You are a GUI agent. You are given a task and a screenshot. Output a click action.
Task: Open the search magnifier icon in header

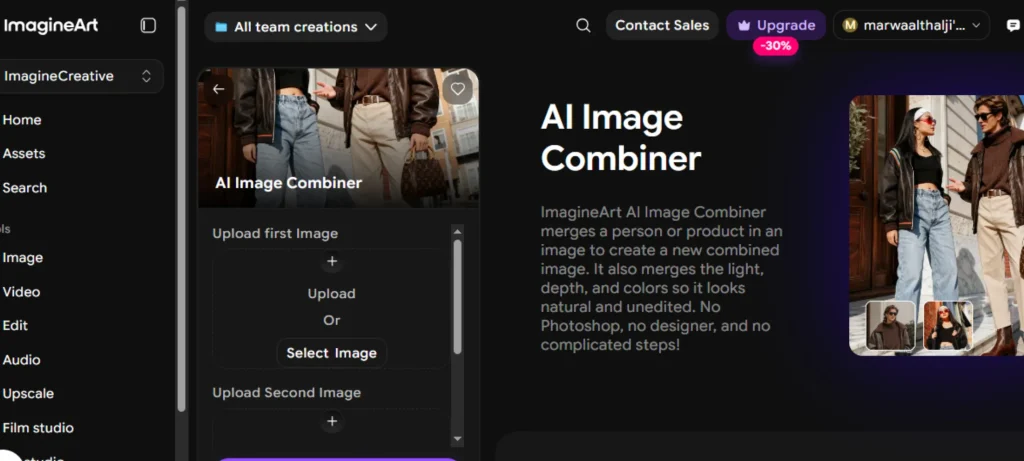pyautogui.click(x=583, y=25)
